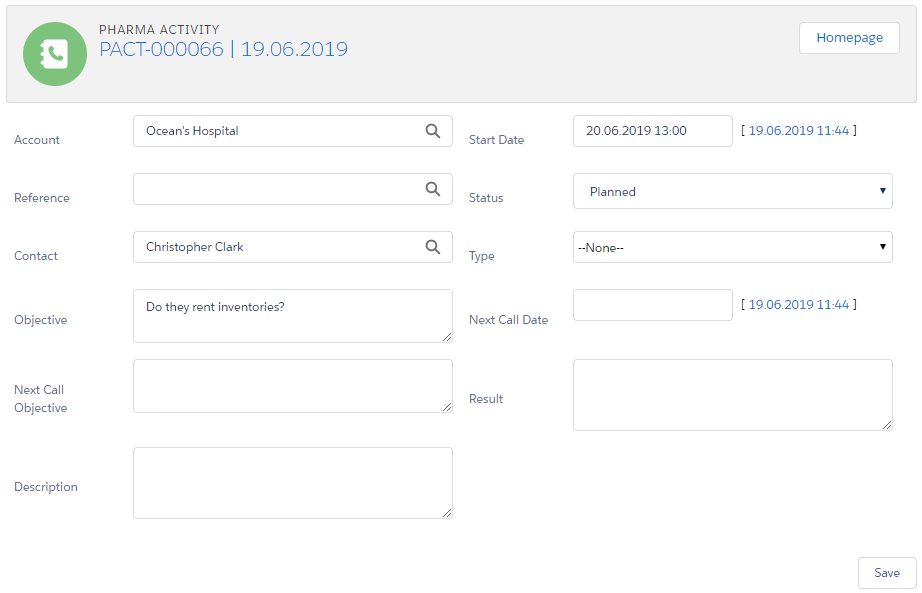Viewport: 922px width, 593px height.
Task: Click into the empty Next Call Date field
Action: click(x=652, y=305)
